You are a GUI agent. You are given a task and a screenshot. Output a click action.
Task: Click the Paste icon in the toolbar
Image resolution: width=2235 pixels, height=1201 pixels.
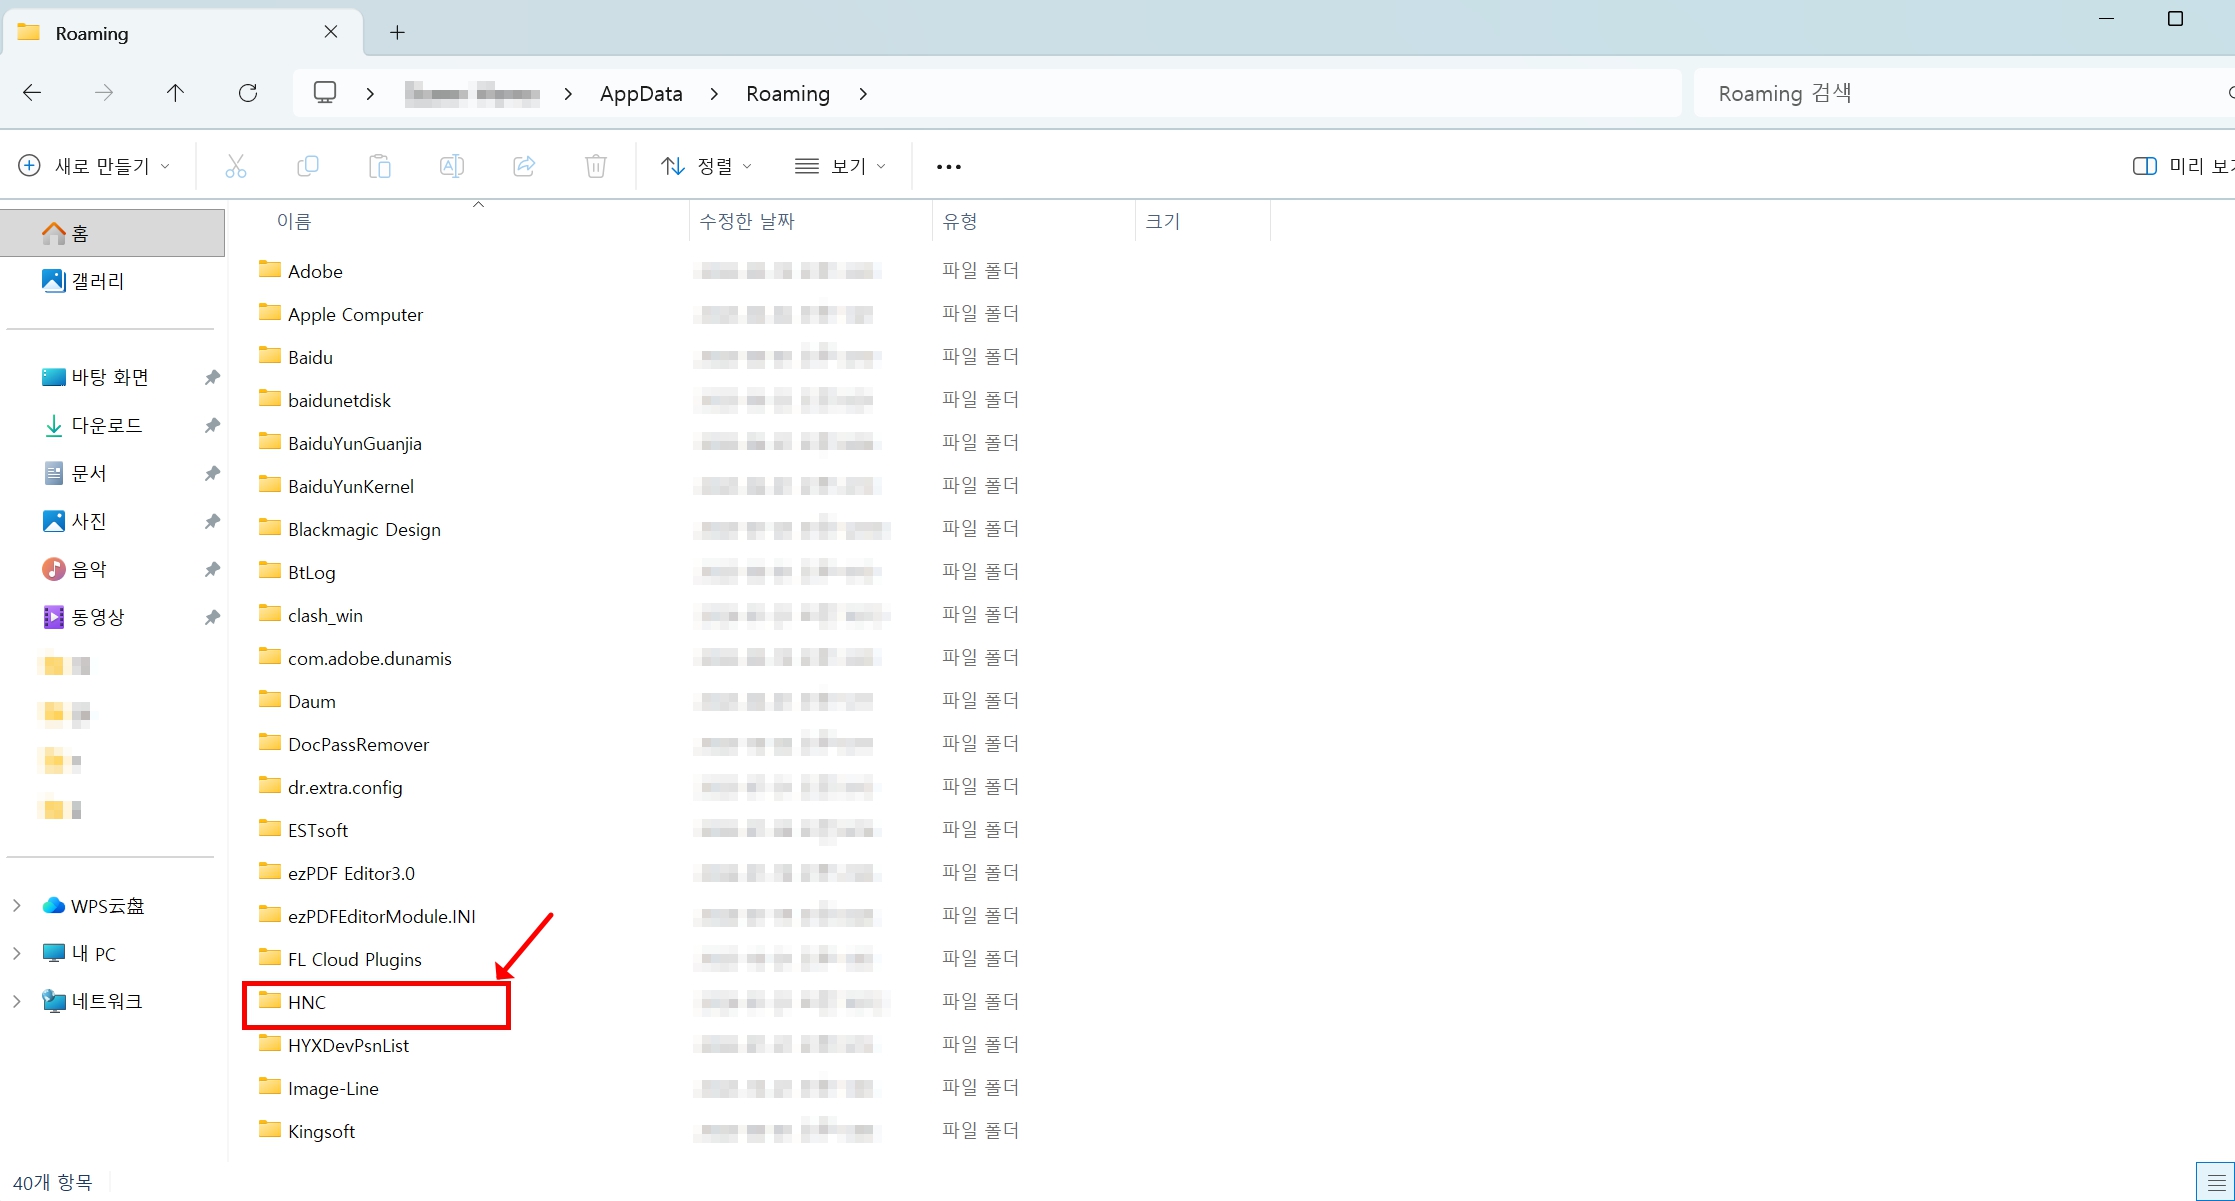[380, 166]
